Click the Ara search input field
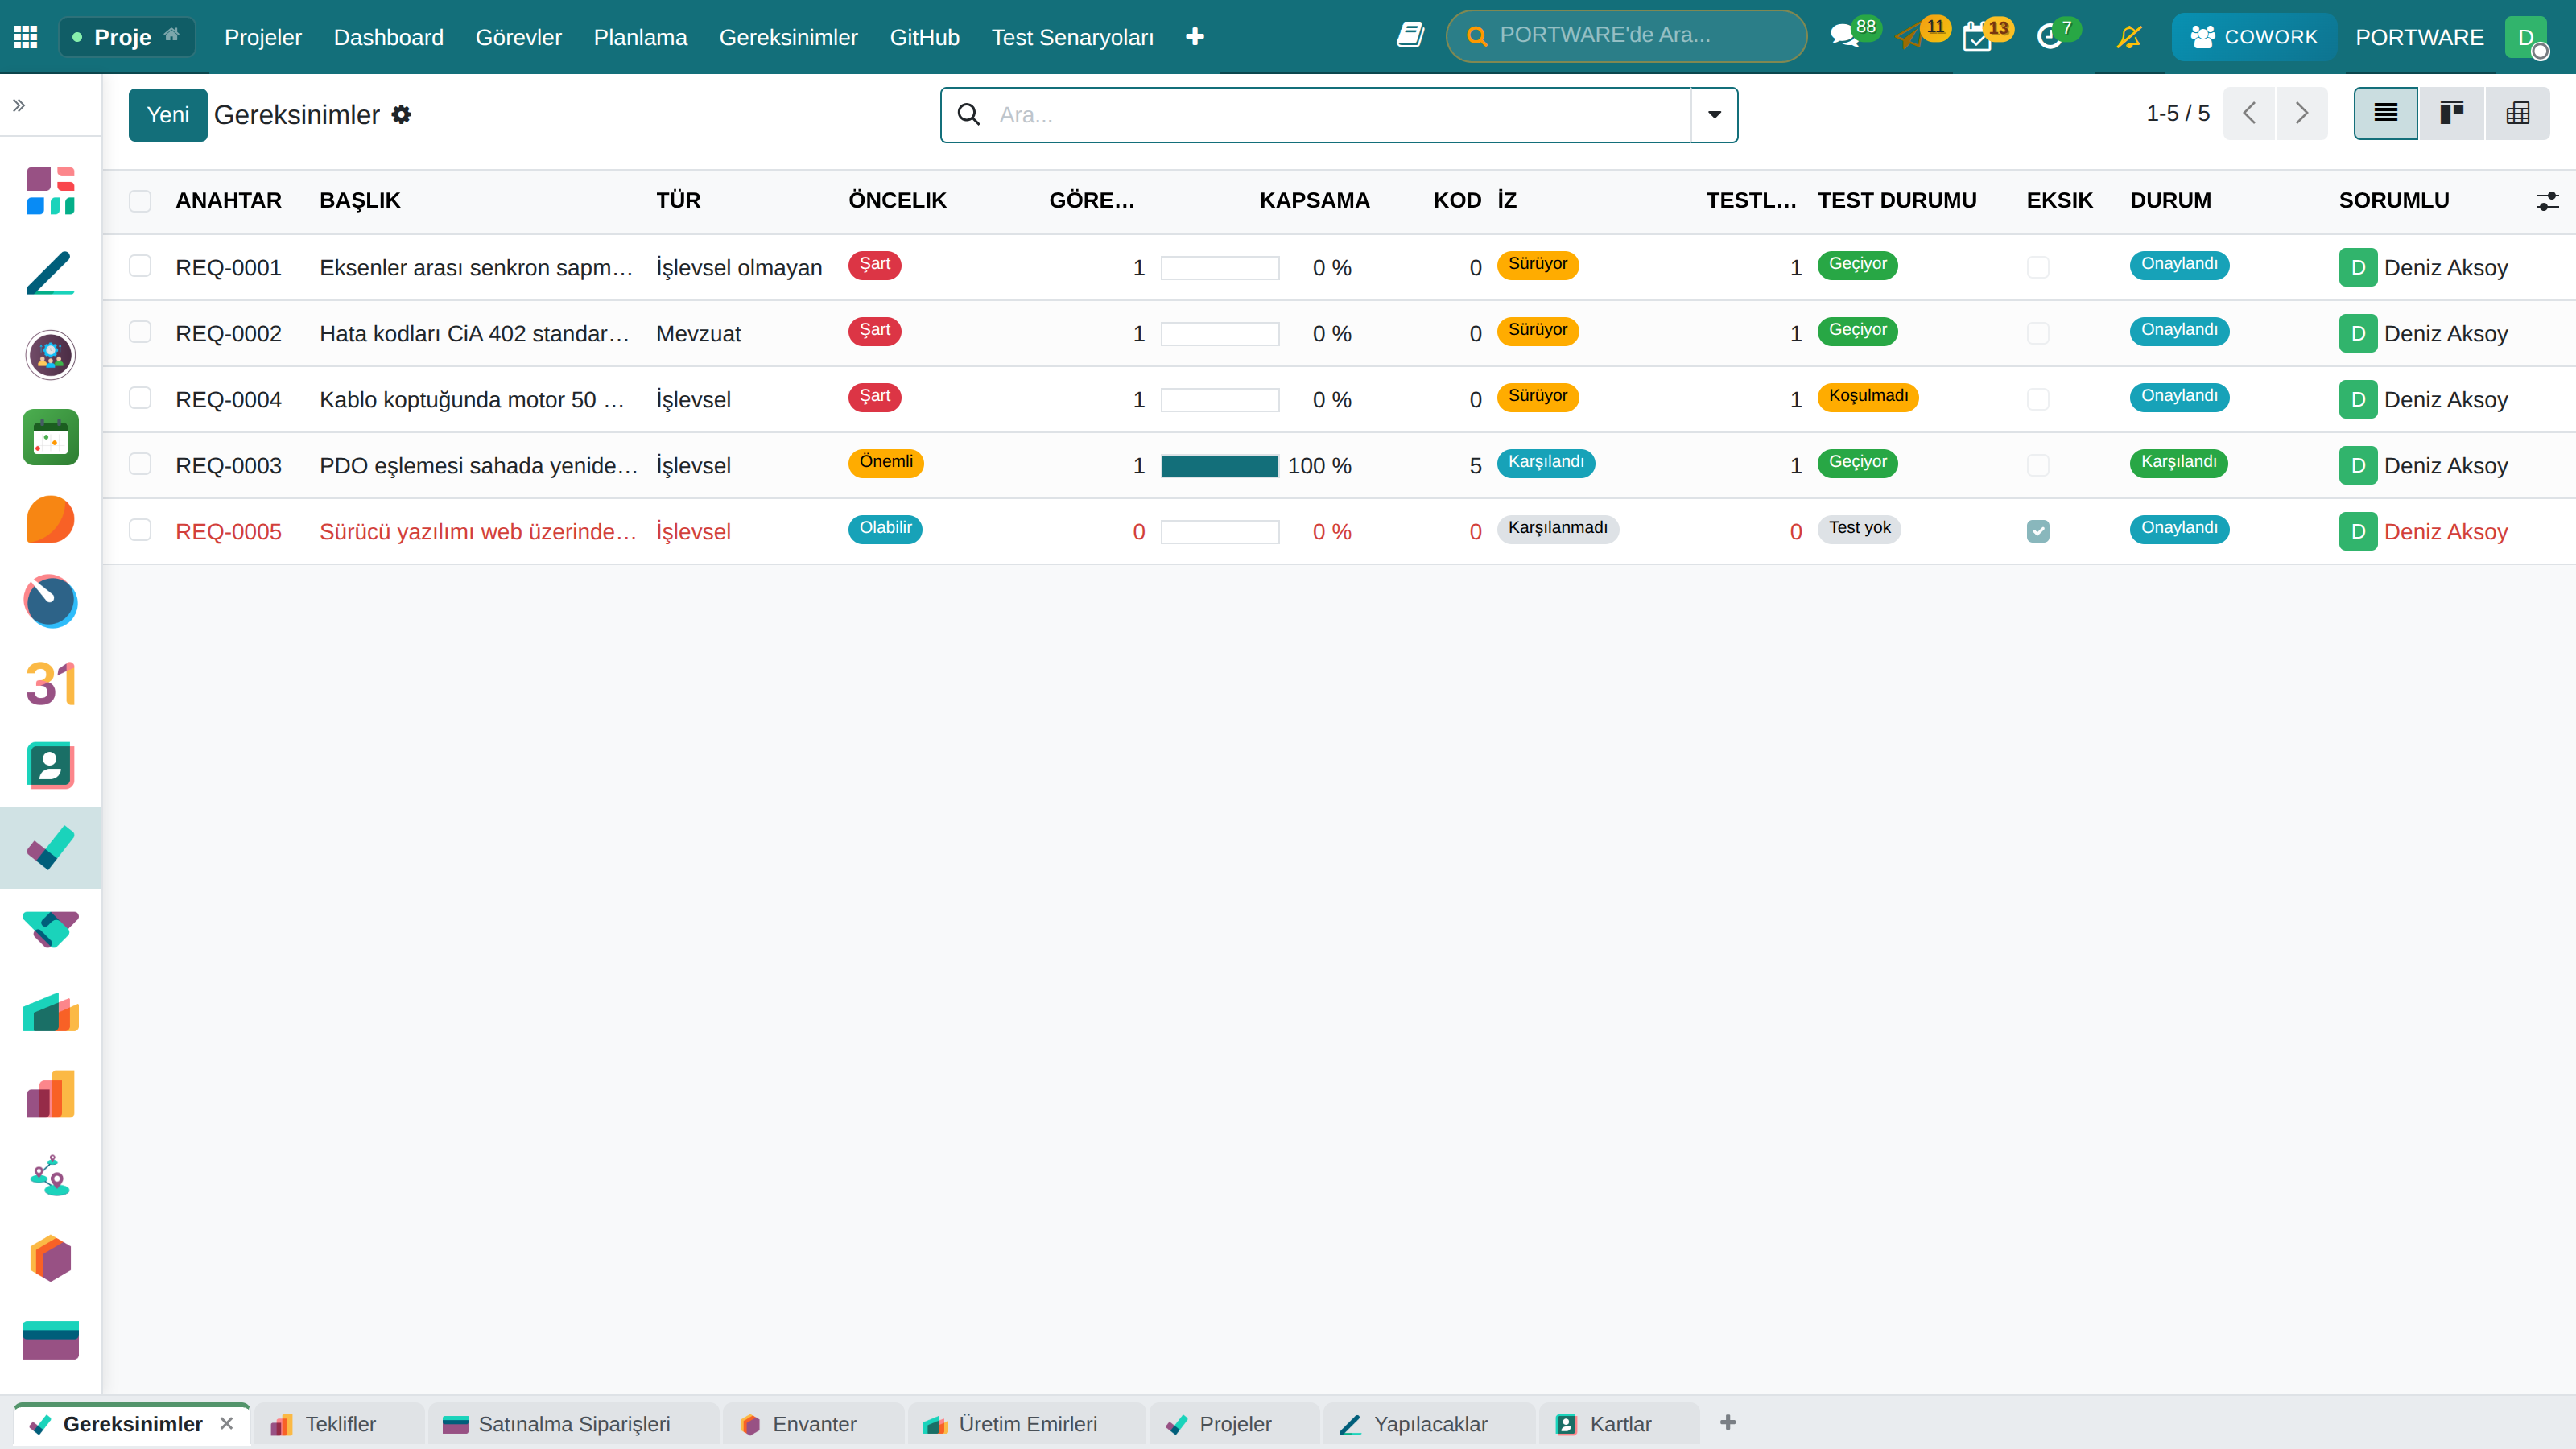The image size is (2576, 1449). tap(1340, 115)
